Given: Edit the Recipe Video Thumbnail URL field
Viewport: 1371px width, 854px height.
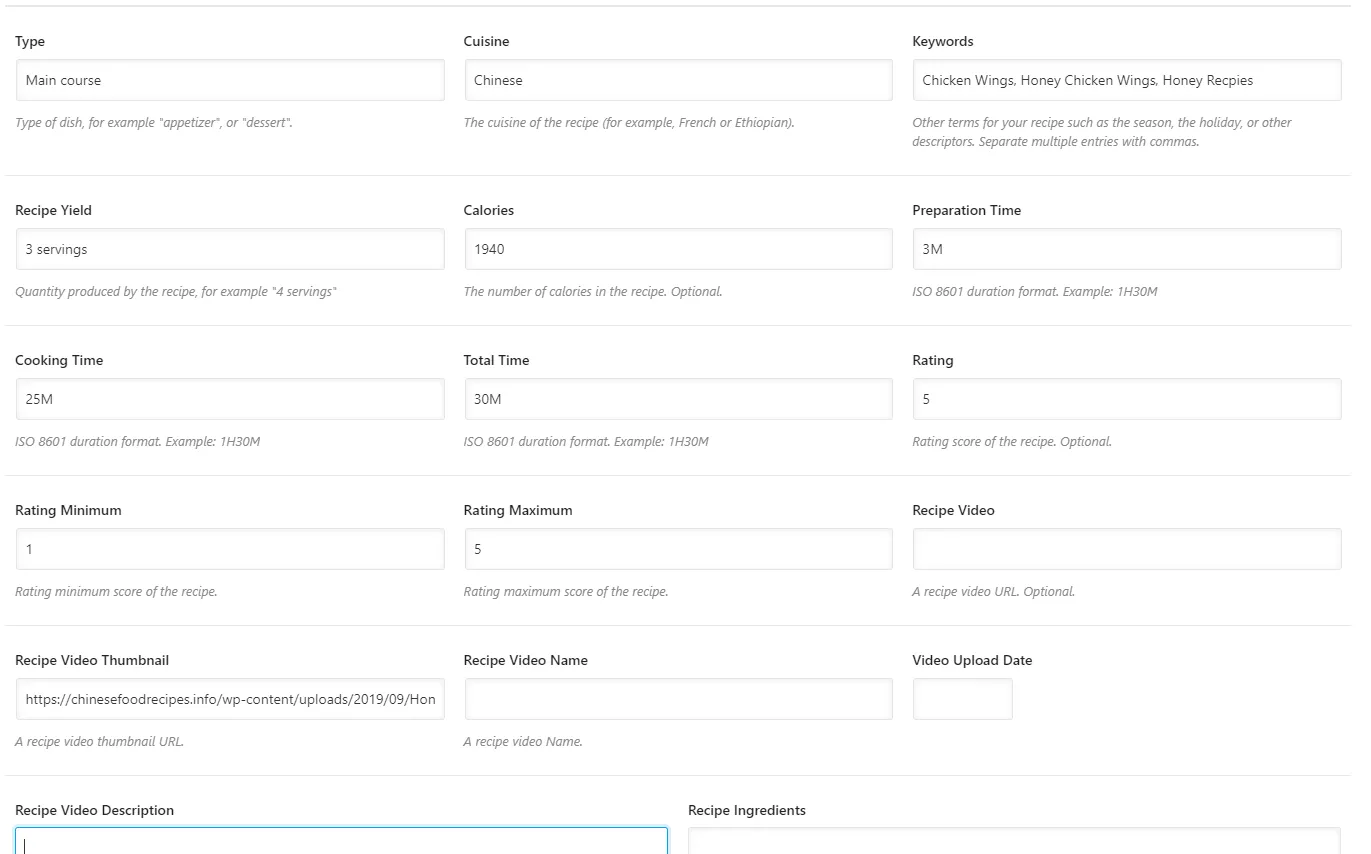Looking at the screenshot, I should pyautogui.click(x=230, y=699).
